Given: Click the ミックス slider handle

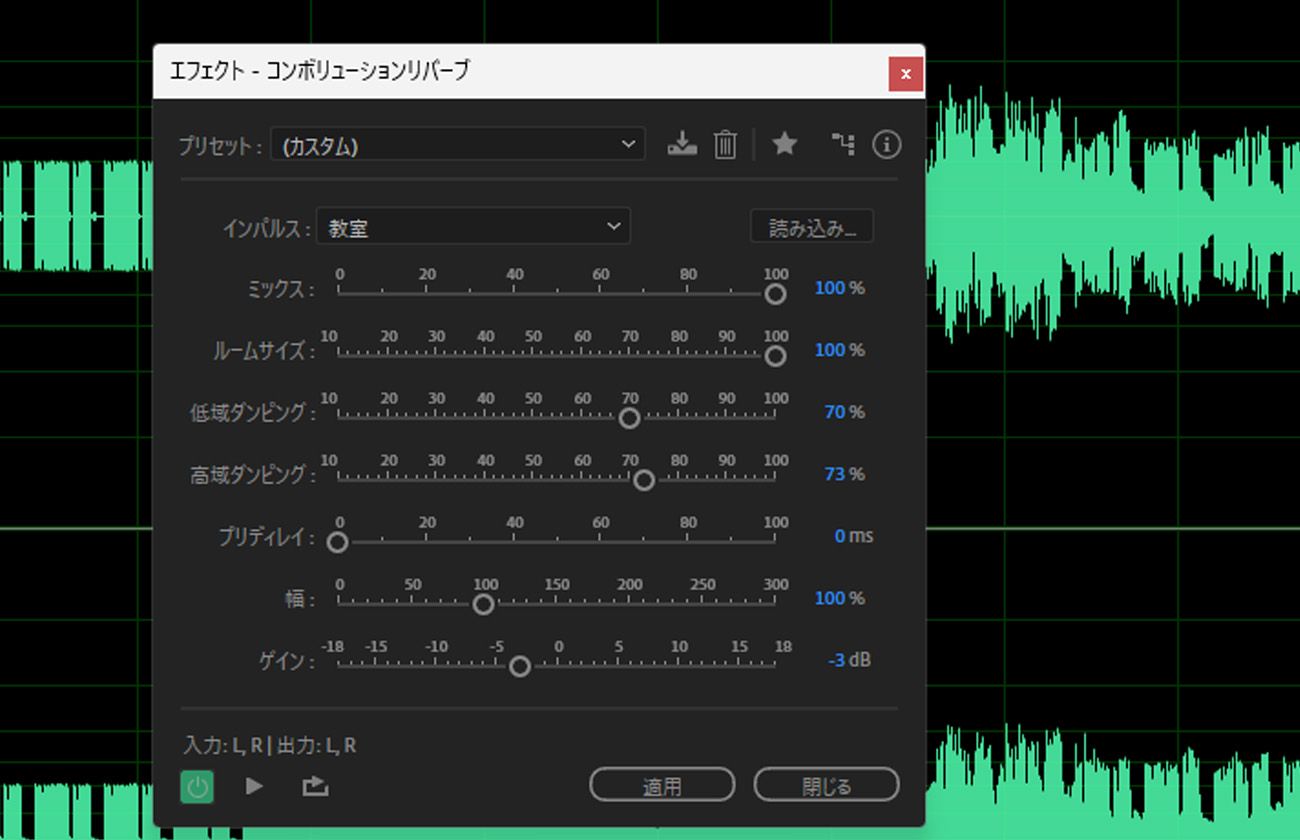Looking at the screenshot, I should 775,294.
